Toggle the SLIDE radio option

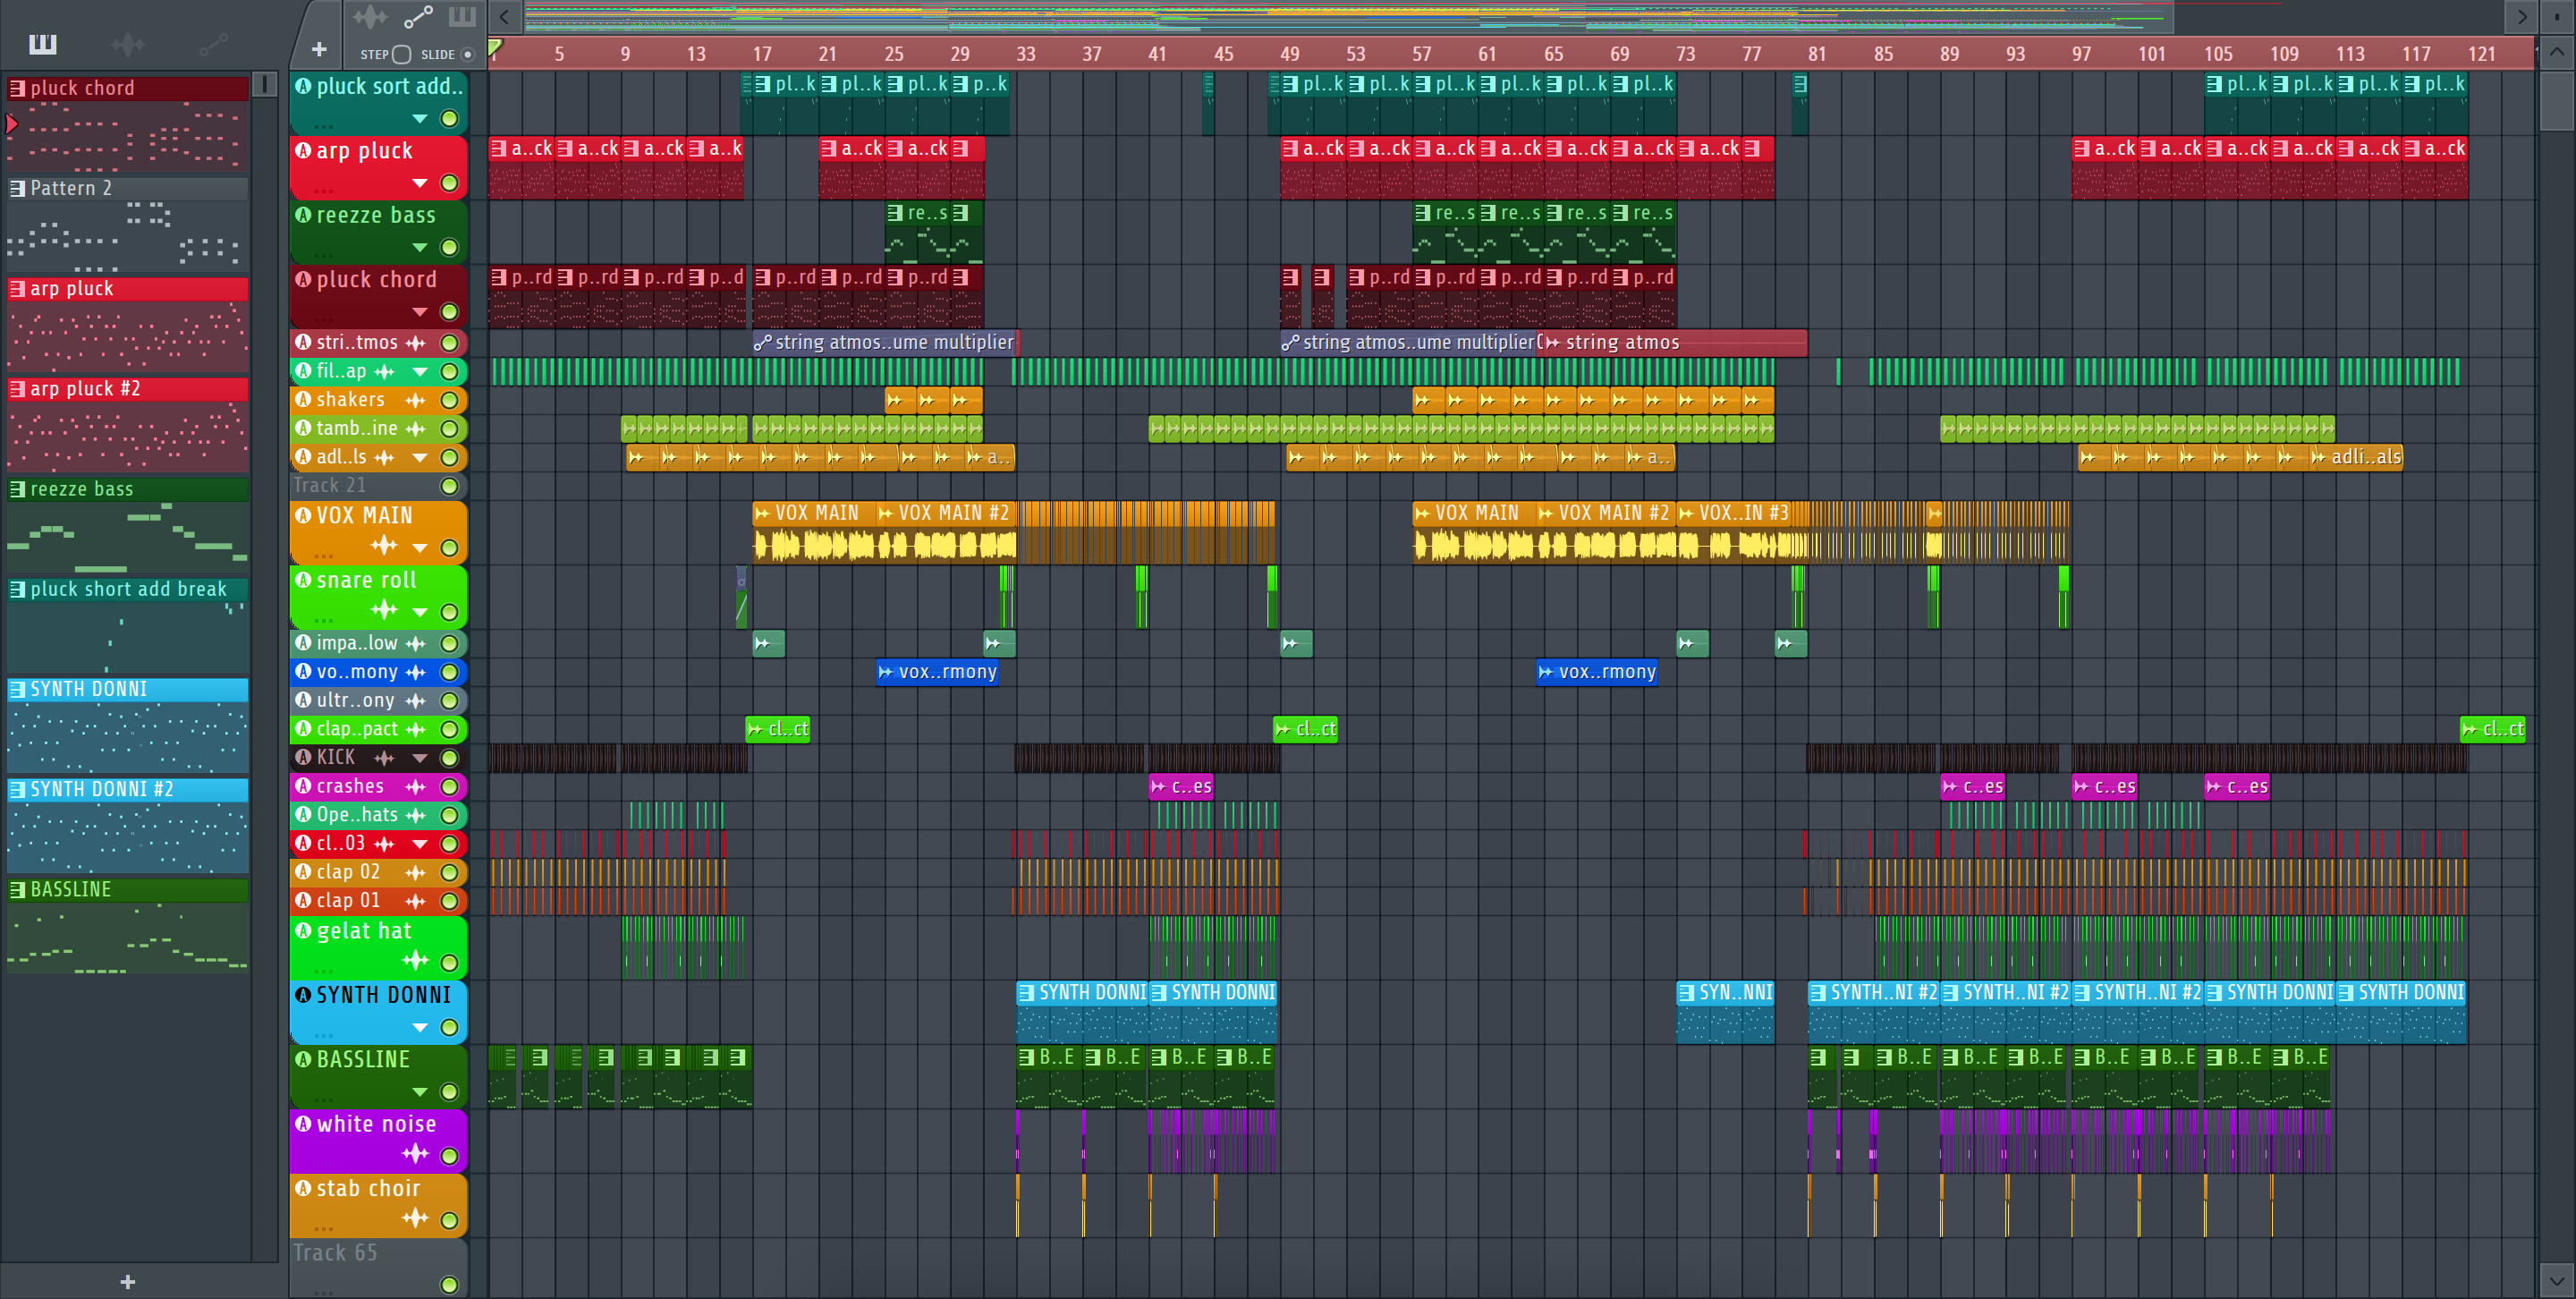pyautogui.click(x=468, y=54)
